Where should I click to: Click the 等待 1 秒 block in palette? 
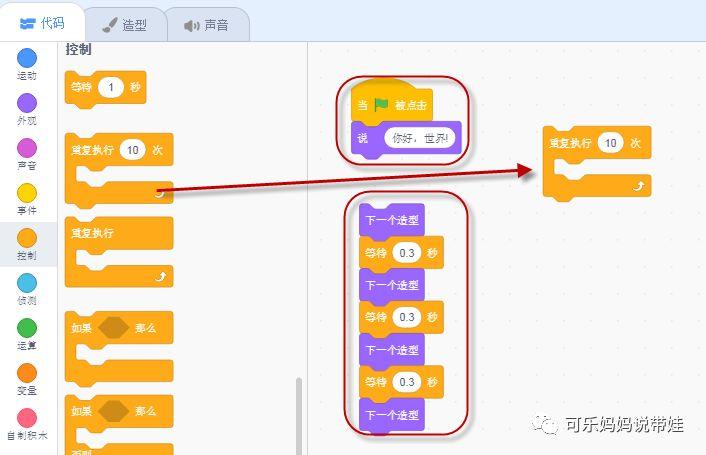[x=105, y=89]
